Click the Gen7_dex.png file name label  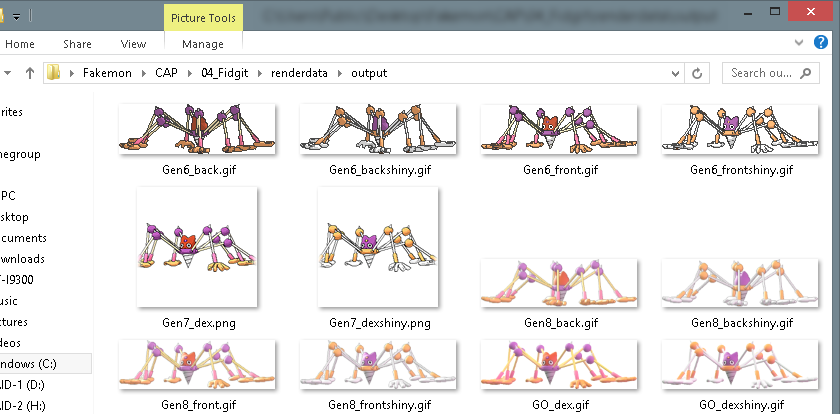point(199,323)
